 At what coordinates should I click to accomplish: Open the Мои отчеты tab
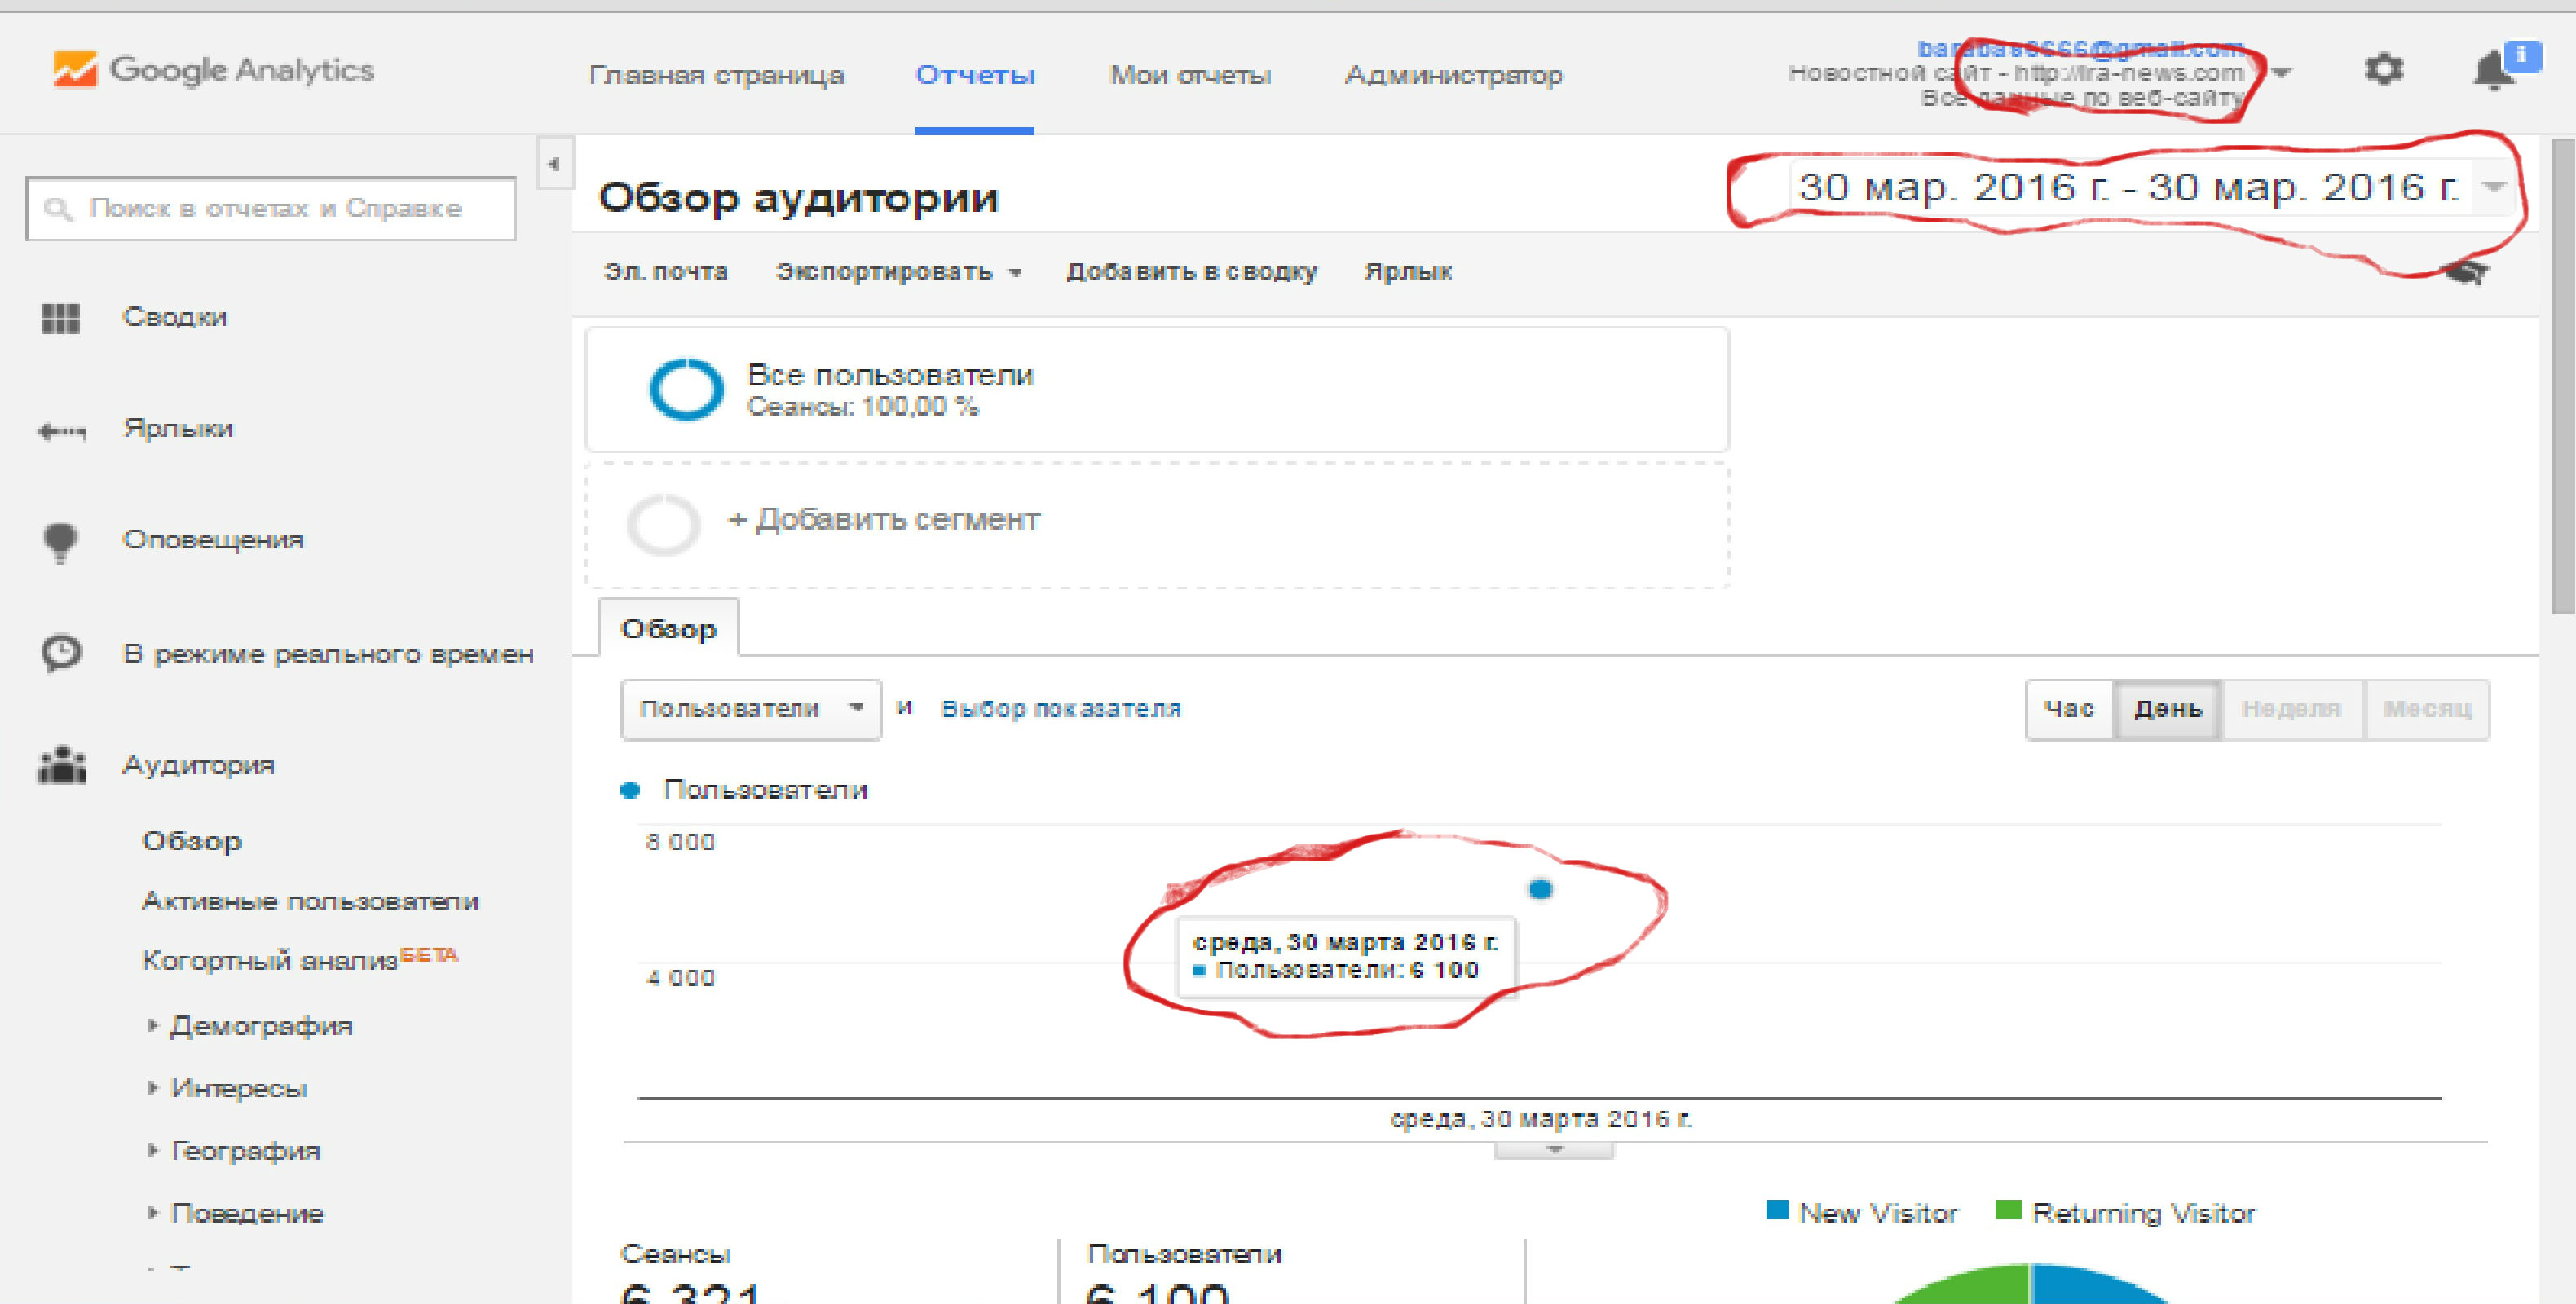point(1190,75)
